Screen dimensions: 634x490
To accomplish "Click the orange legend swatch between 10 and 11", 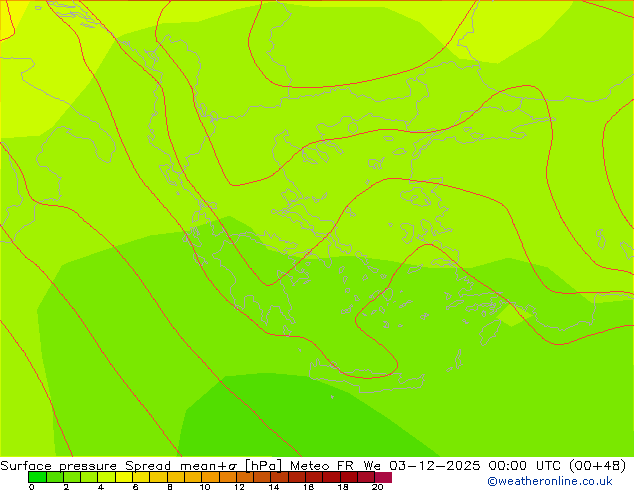I will [210, 477].
